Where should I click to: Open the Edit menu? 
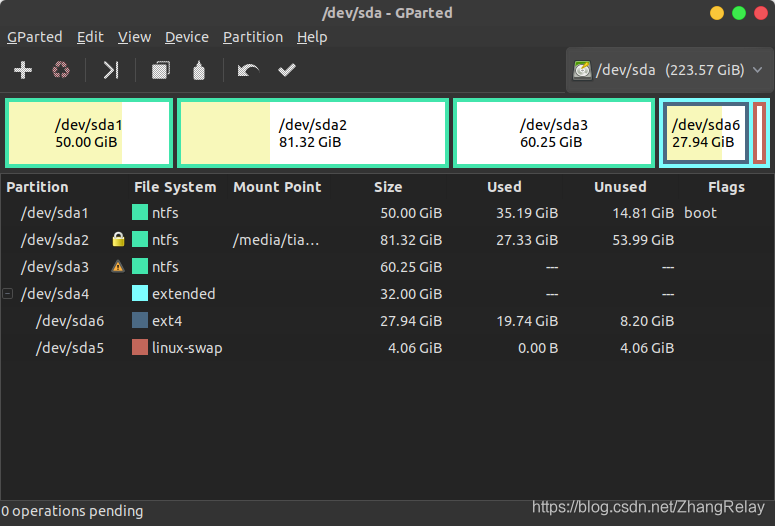pyautogui.click(x=90, y=37)
